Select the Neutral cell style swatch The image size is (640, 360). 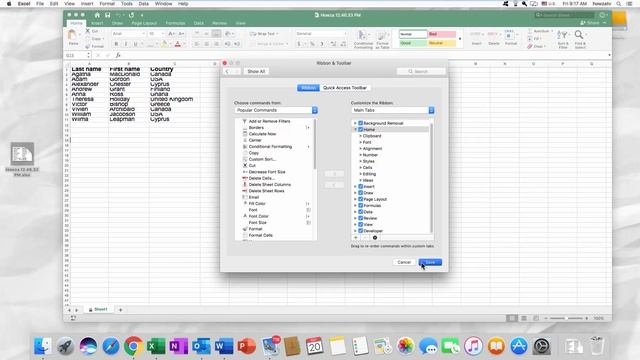[x=442, y=43]
